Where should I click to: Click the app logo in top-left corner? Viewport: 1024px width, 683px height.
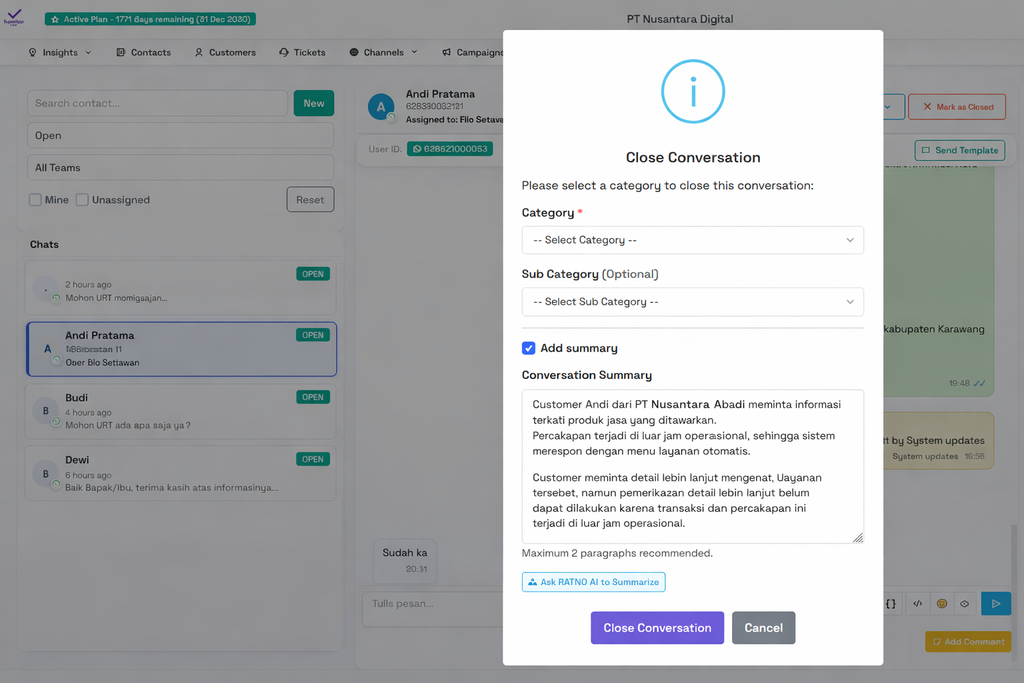click(14, 19)
